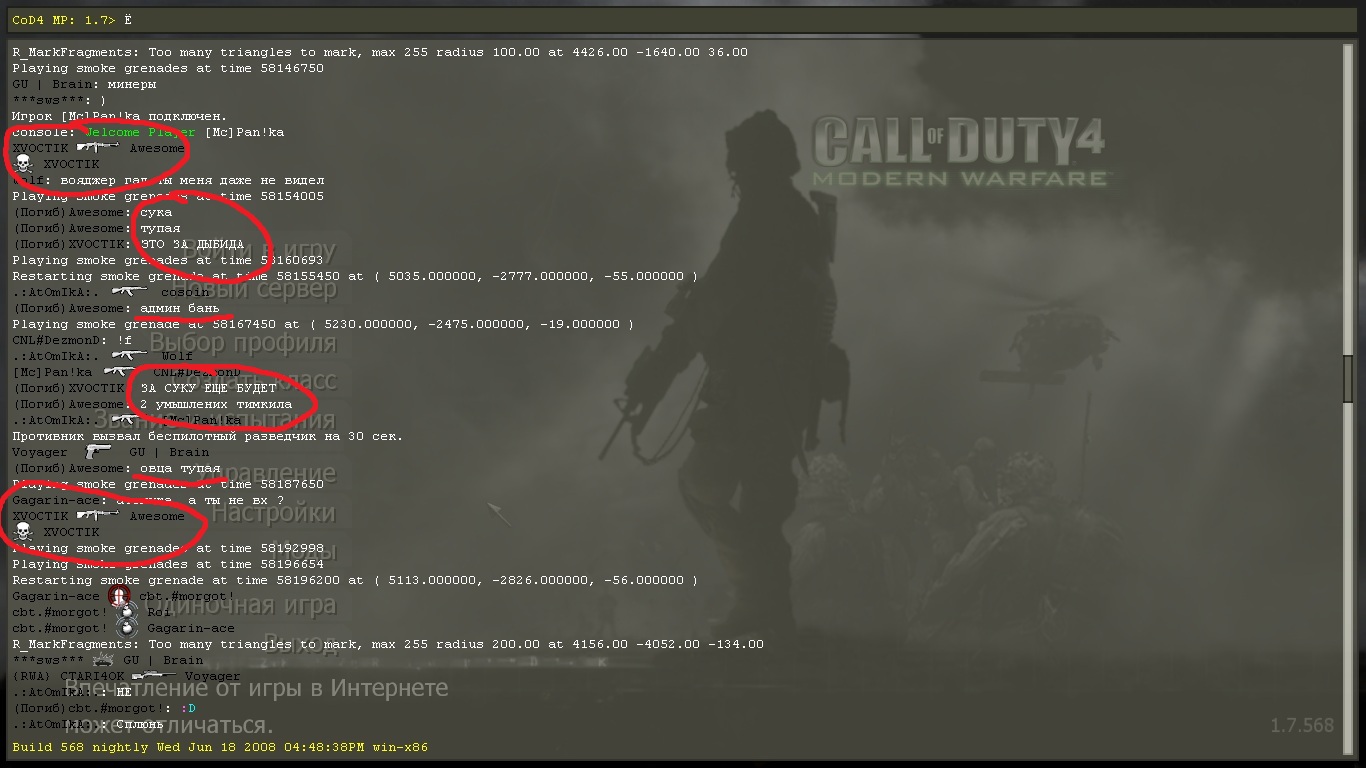1366x768 pixels.
Task: Open the Настройки menu item
Action: (273, 513)
